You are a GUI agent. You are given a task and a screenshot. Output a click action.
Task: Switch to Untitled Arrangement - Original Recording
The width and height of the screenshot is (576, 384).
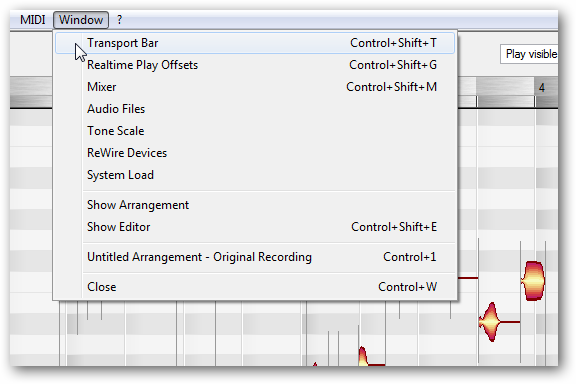[255, 257]
